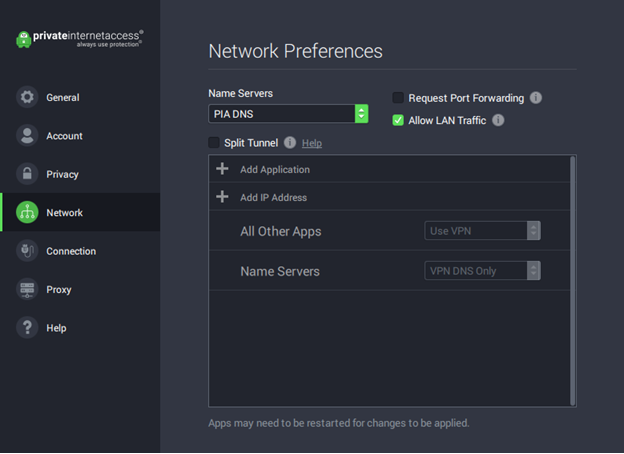
Task: Click the All Other Apps row label
Action: pos(281,231)
